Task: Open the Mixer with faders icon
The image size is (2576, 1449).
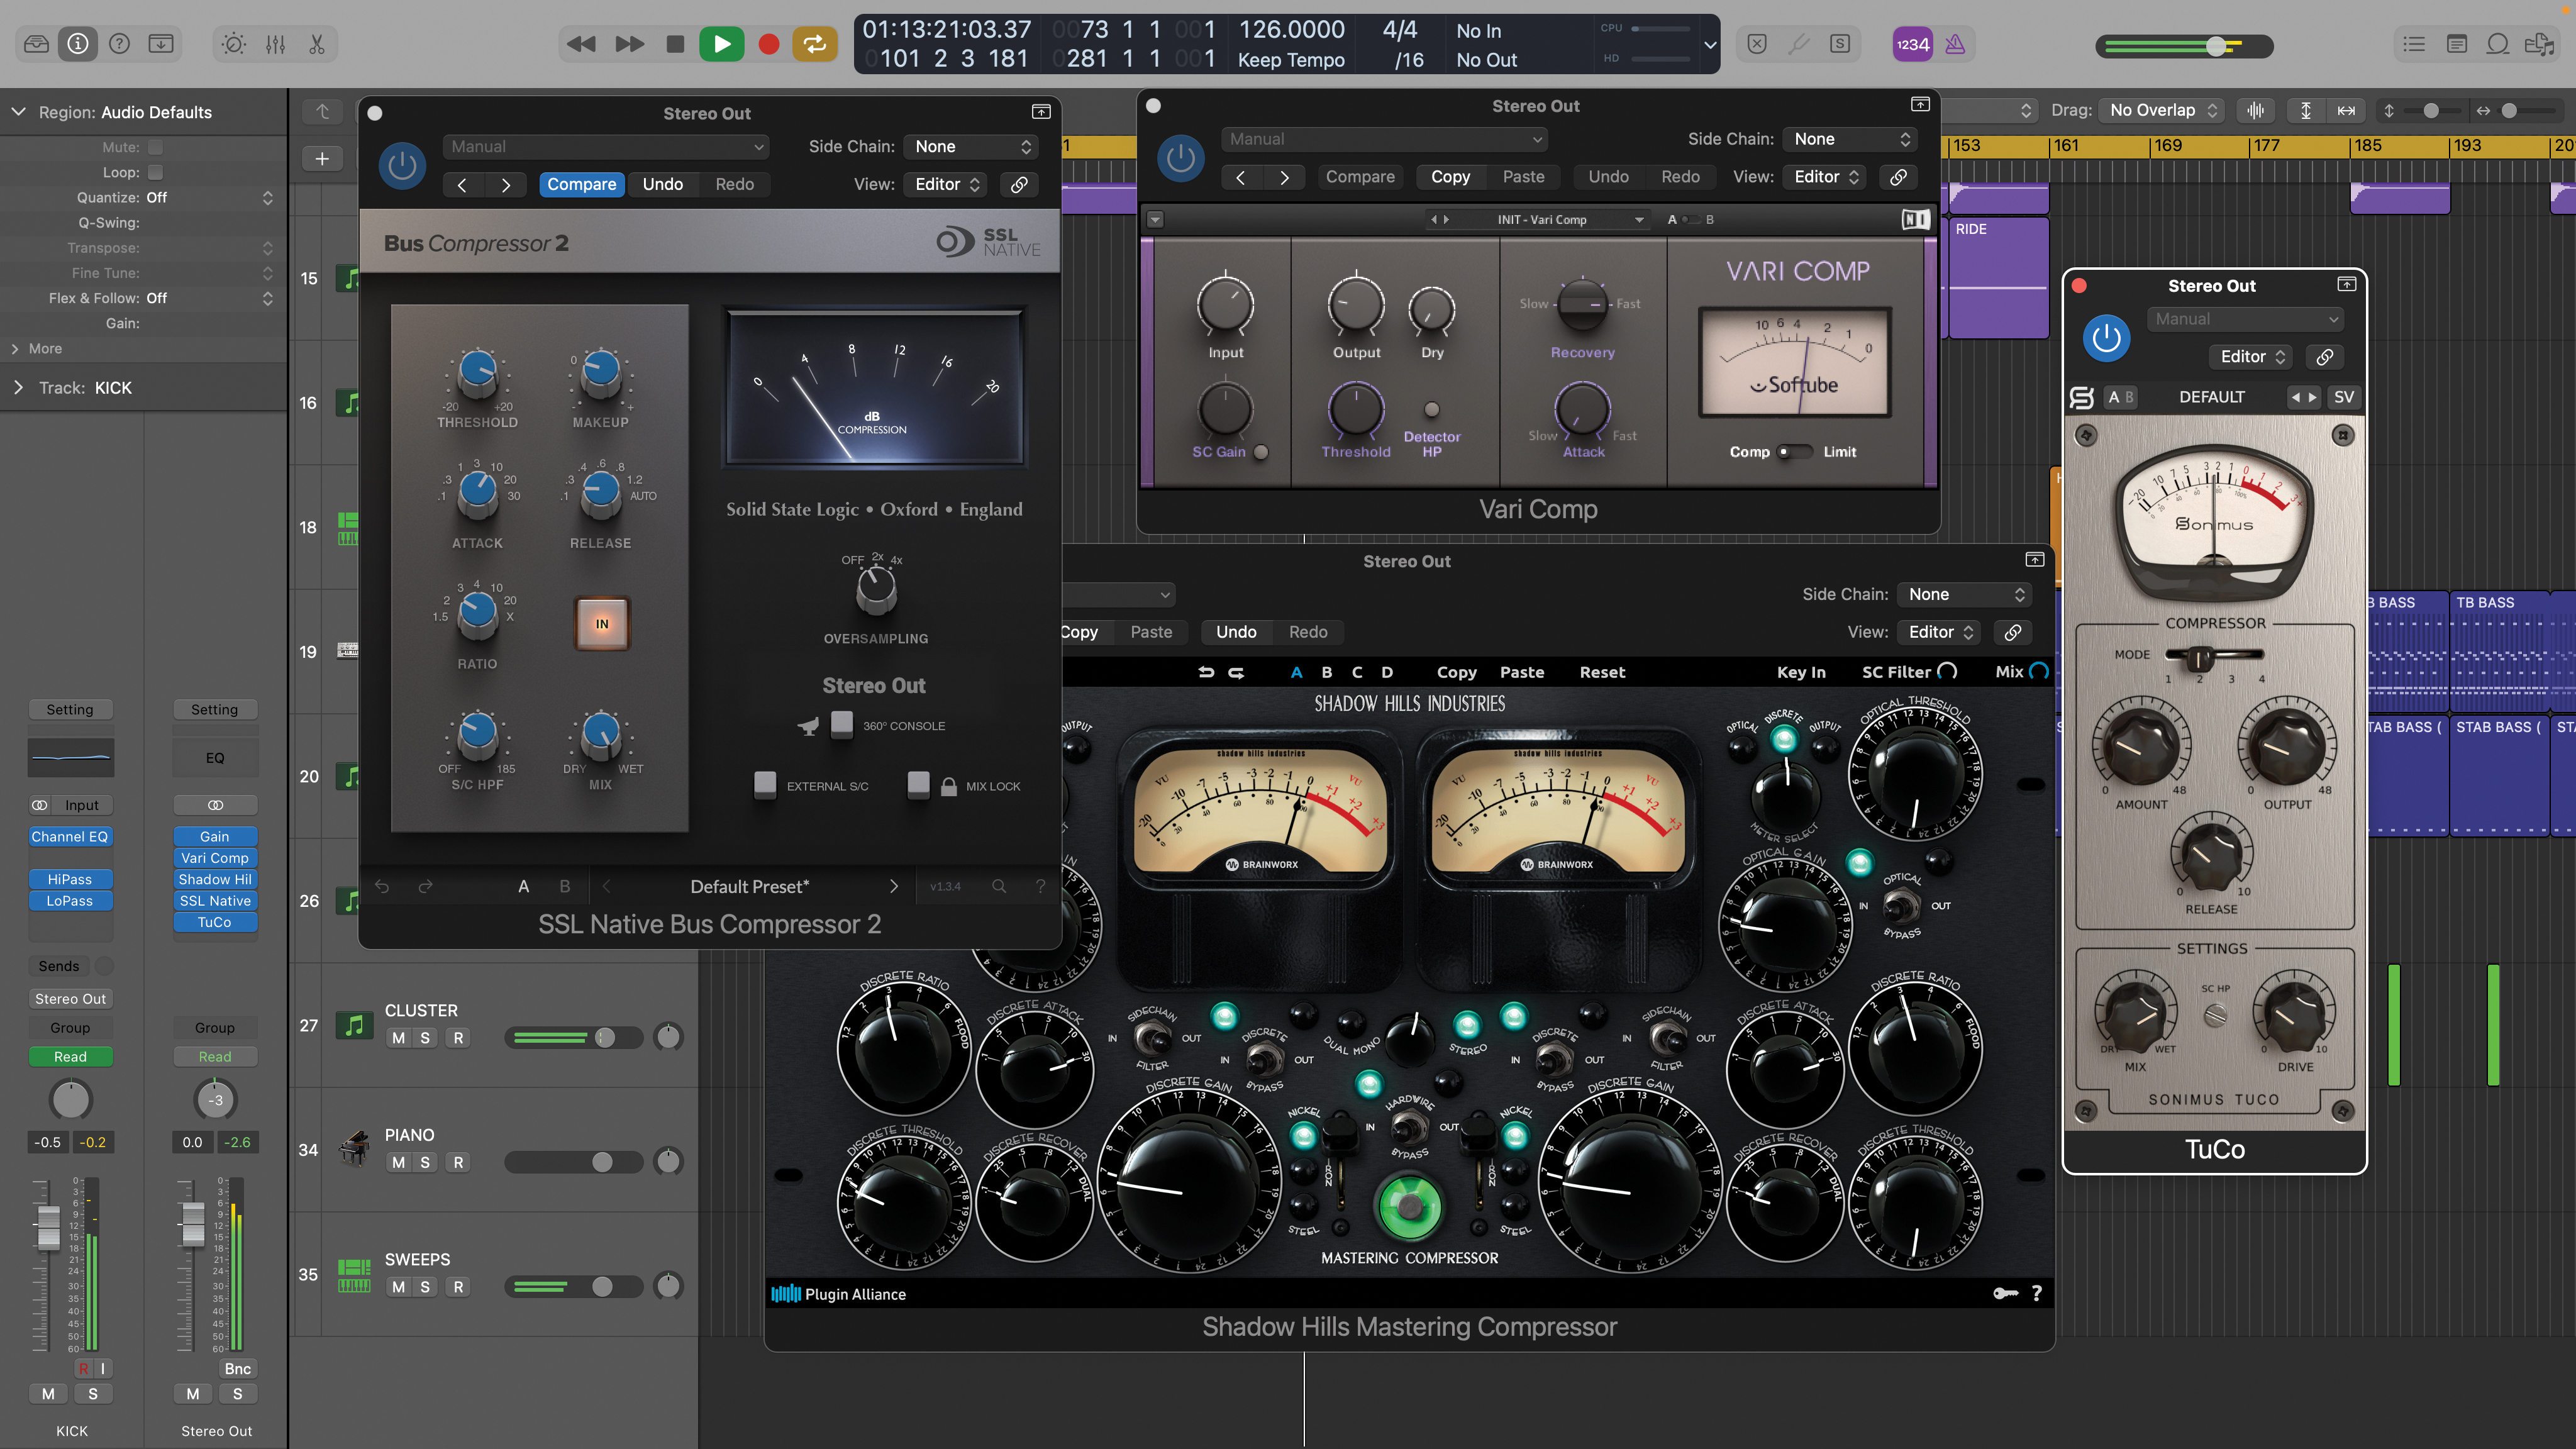Action: point(275,44)
